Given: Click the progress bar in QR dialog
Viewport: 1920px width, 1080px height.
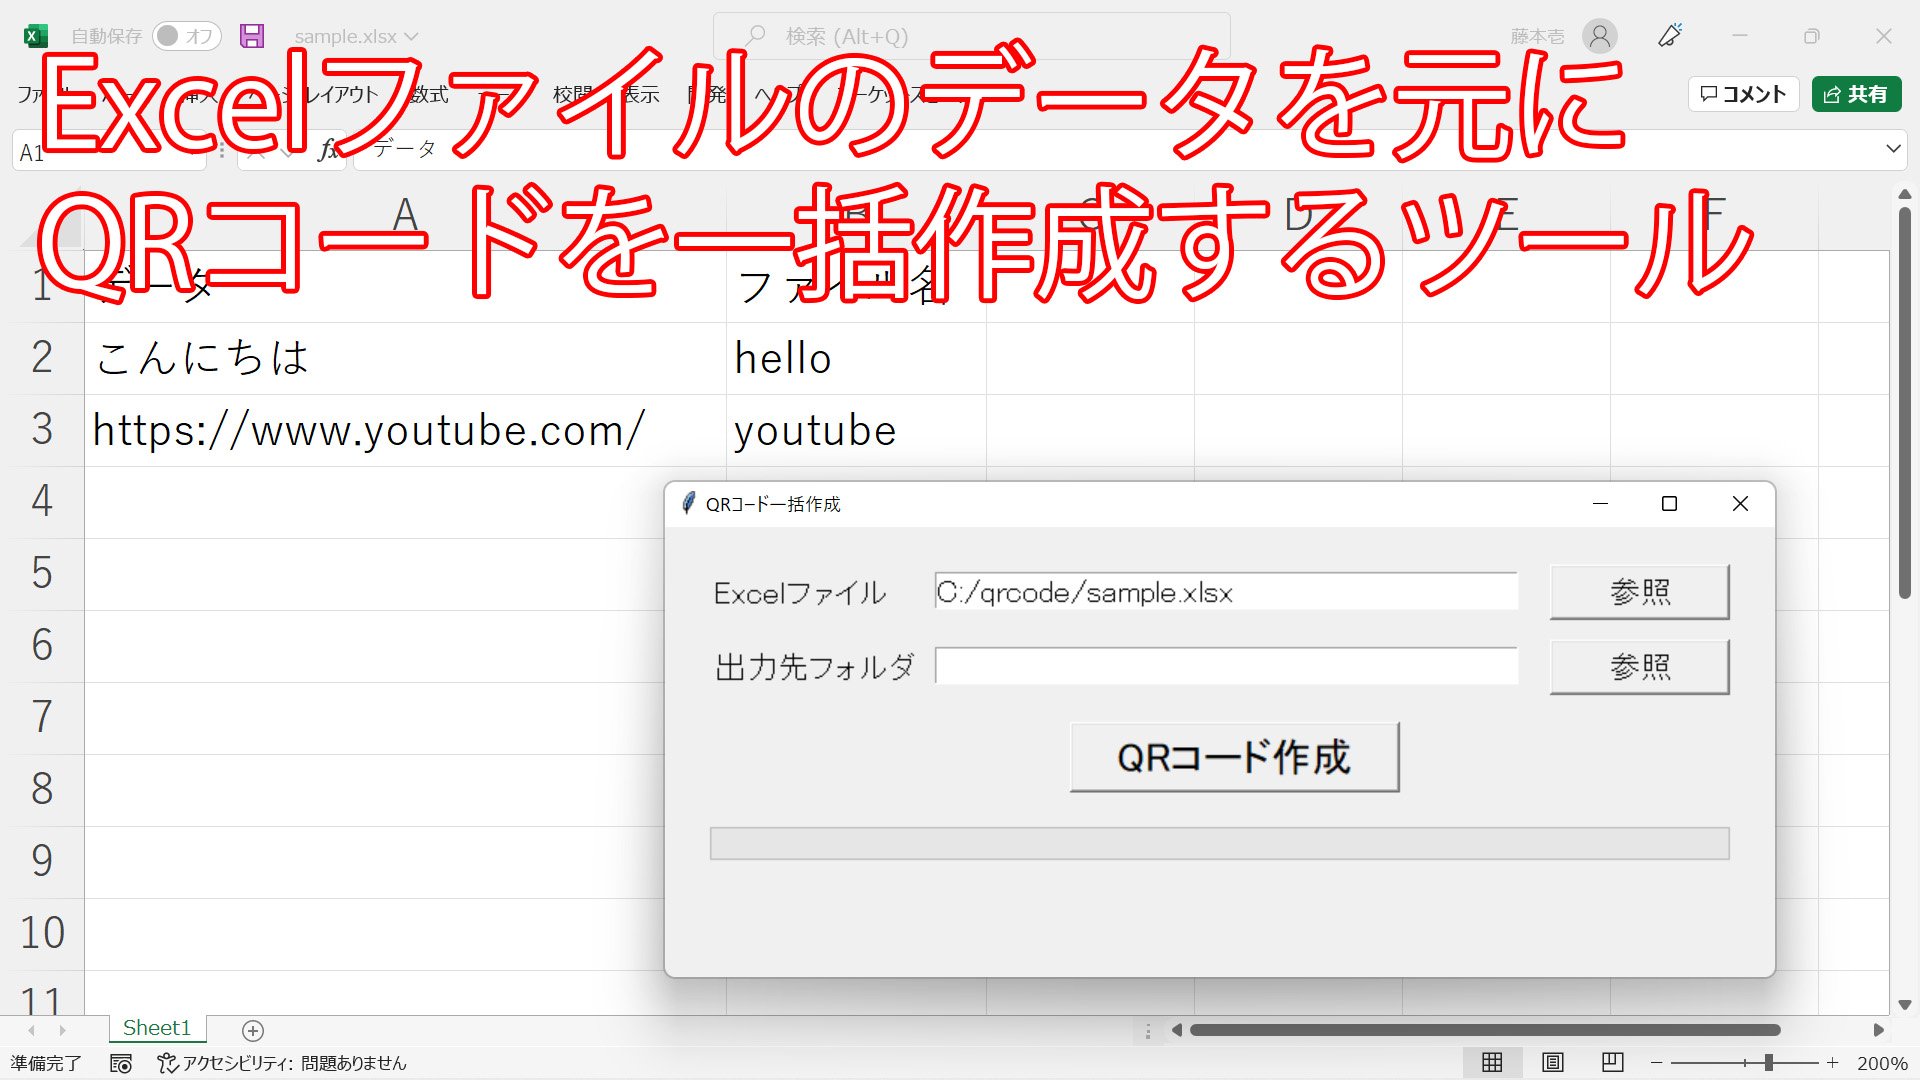Looking at the screenshot, I should 1220,843.
